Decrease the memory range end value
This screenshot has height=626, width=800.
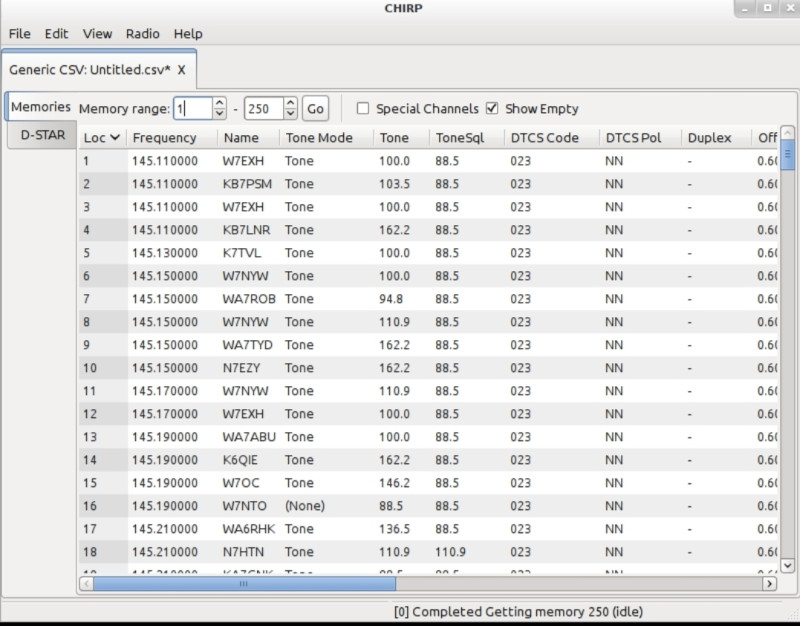(x=290, y=113)
